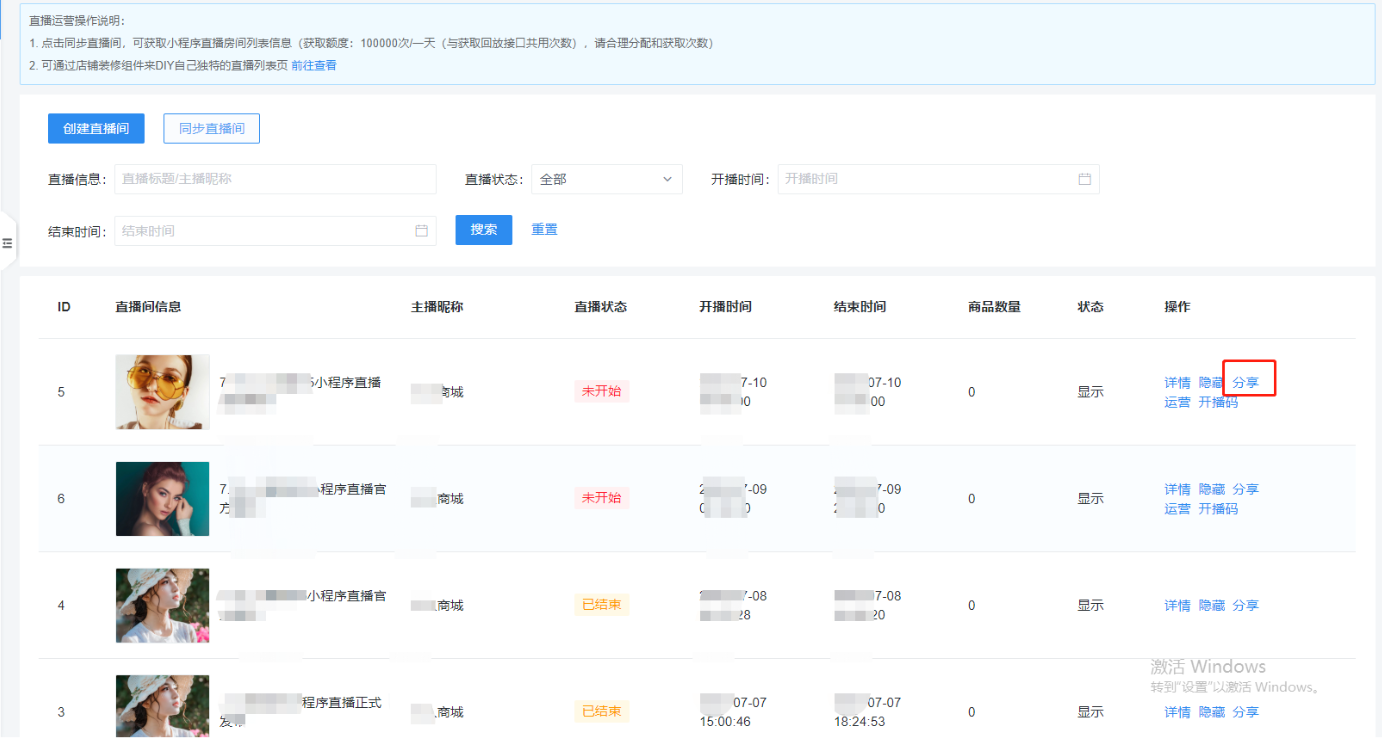Open 开播码 for live room ID 6

1218,509
